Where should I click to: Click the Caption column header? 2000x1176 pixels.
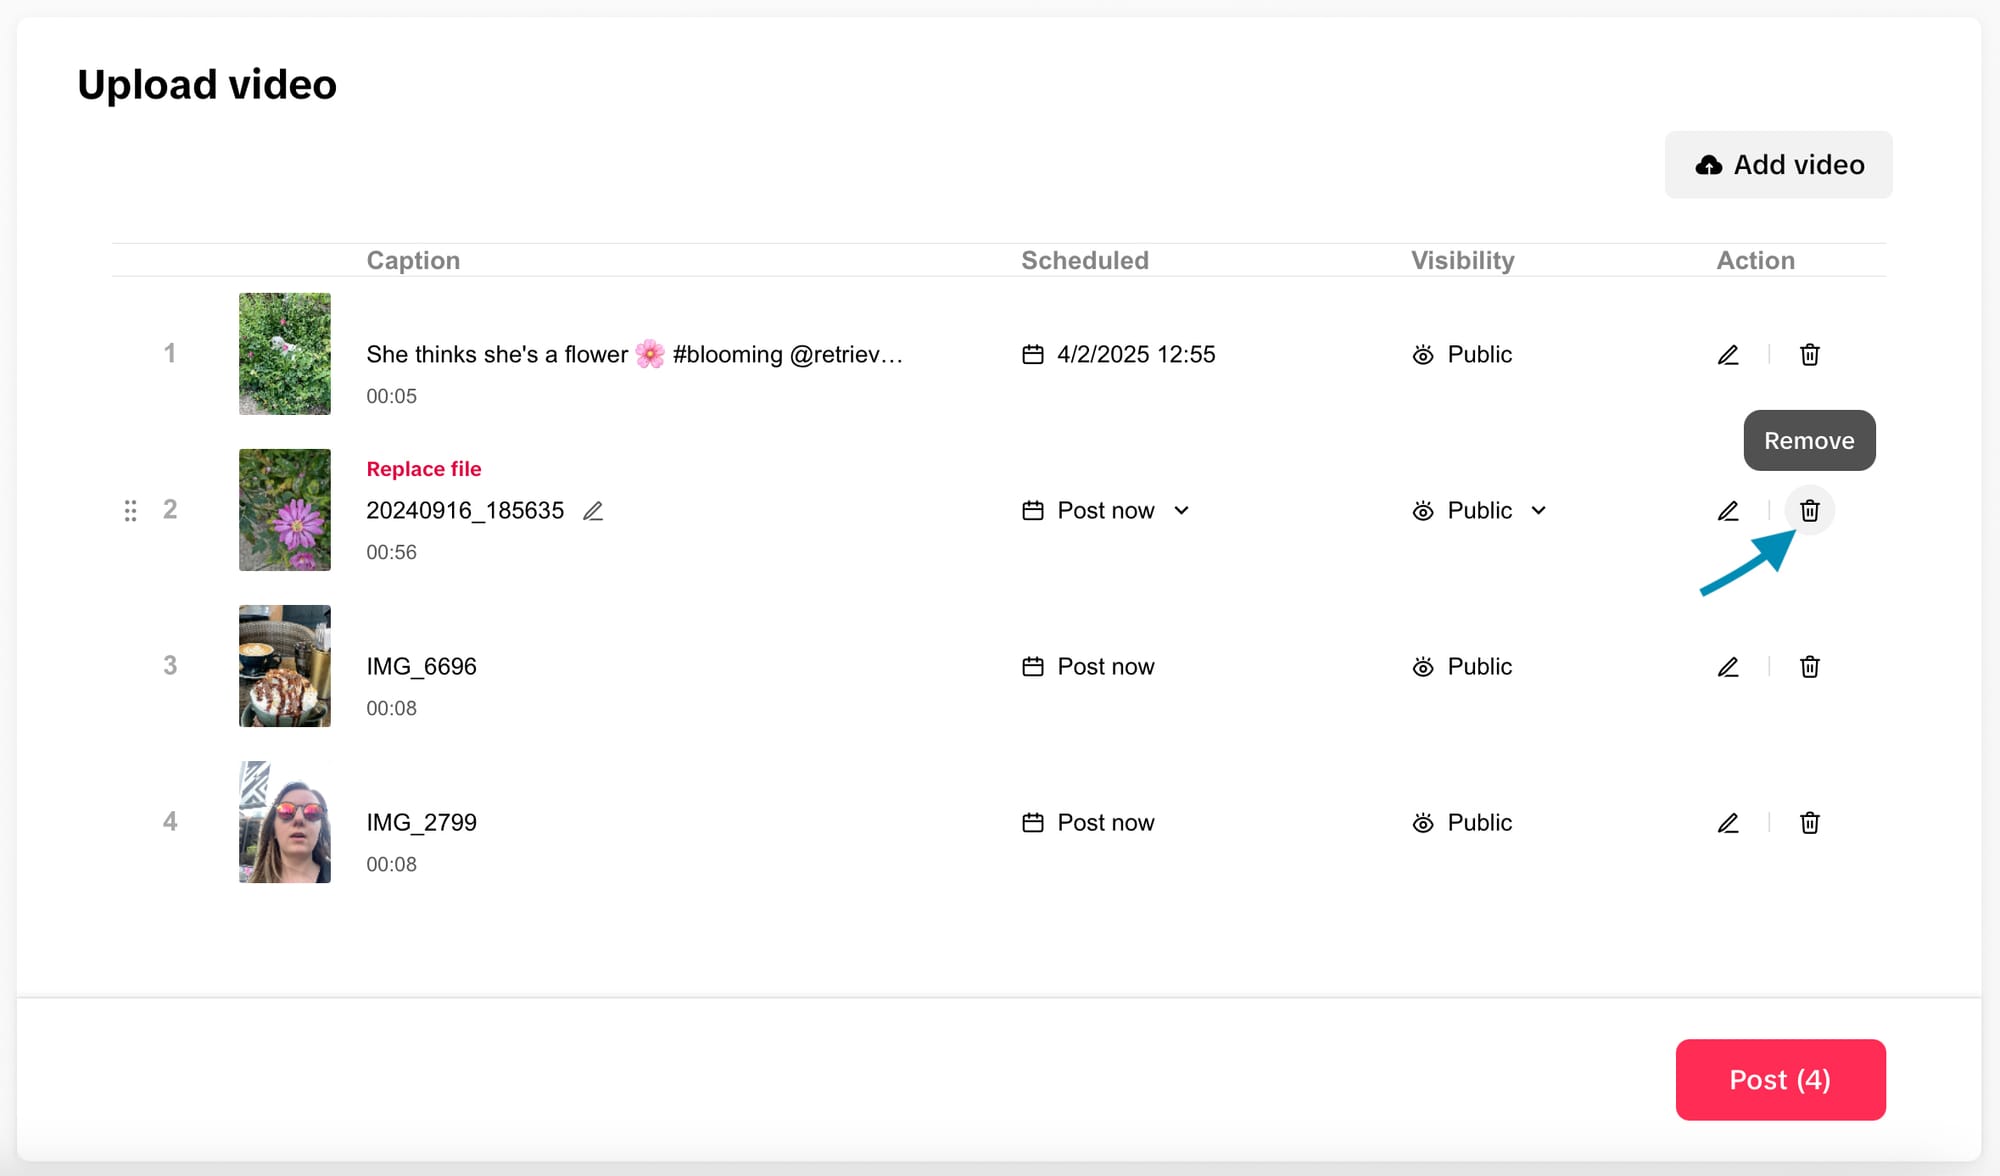tap(413, 261)
